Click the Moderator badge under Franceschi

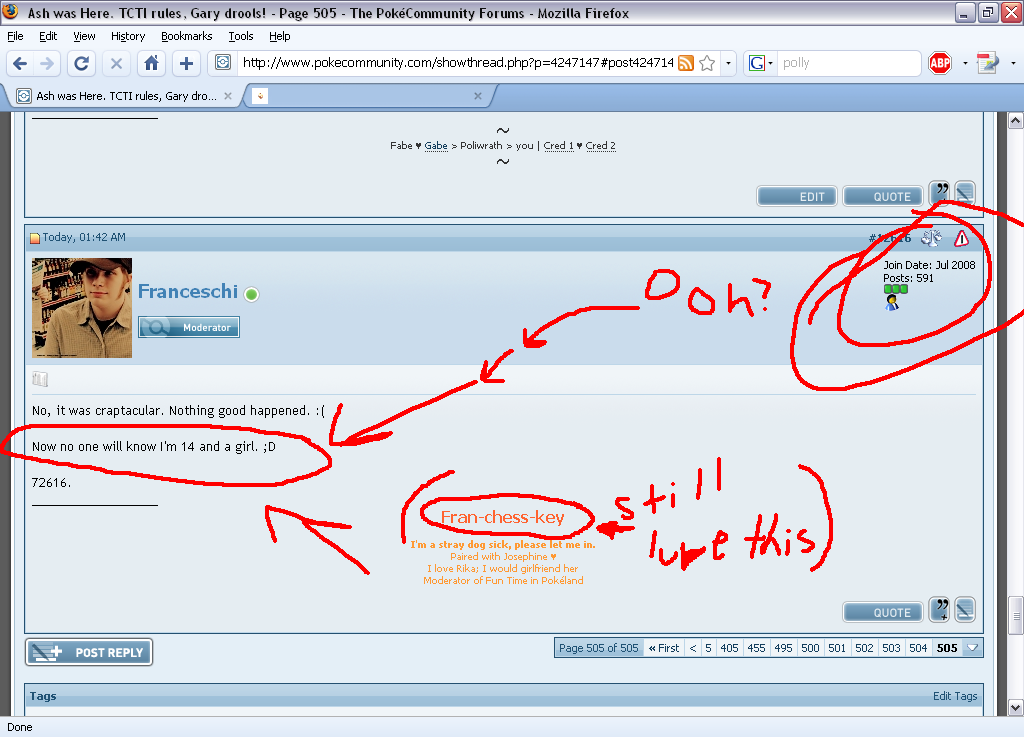click(189, 327)
